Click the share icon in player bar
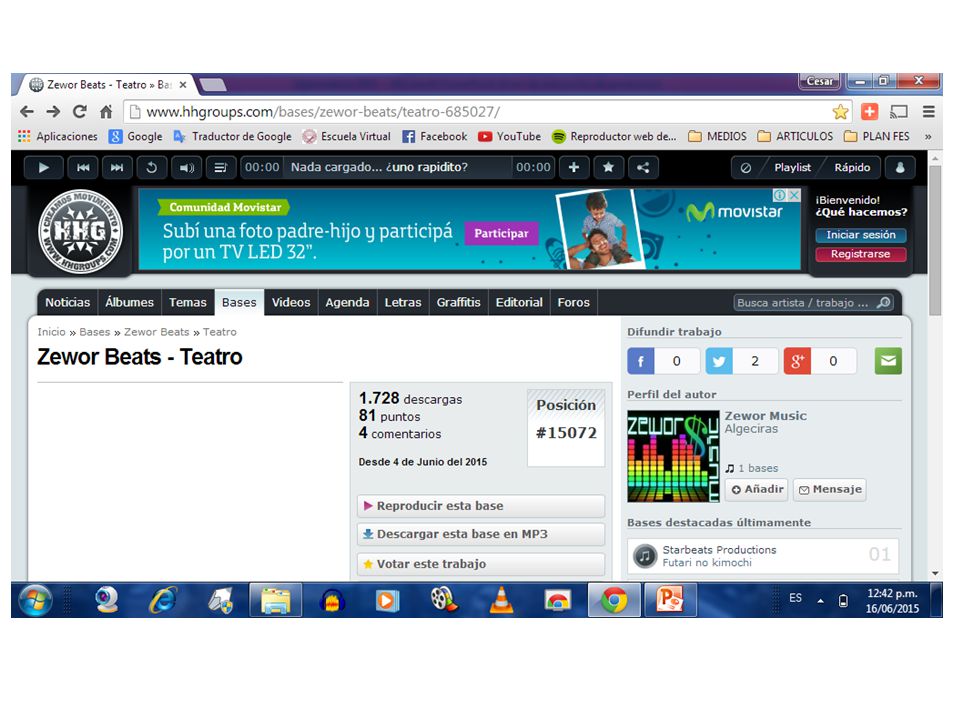960x720 pixels. (x=643, y=167)
